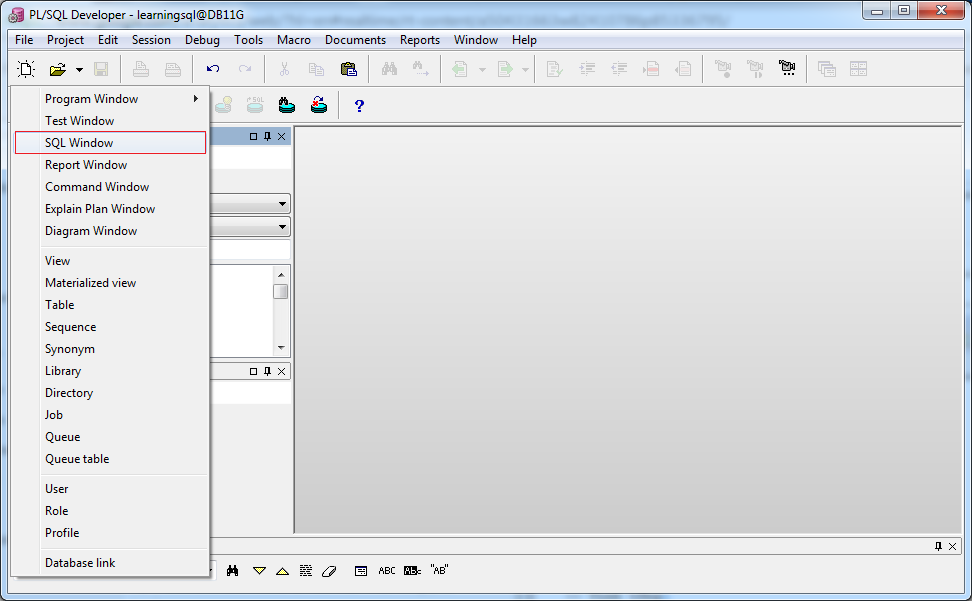The height and width of the screenshot is (601, 972).
Task: Open the Navigate back history dropdown arrow
Action: (x=482, y=69)
